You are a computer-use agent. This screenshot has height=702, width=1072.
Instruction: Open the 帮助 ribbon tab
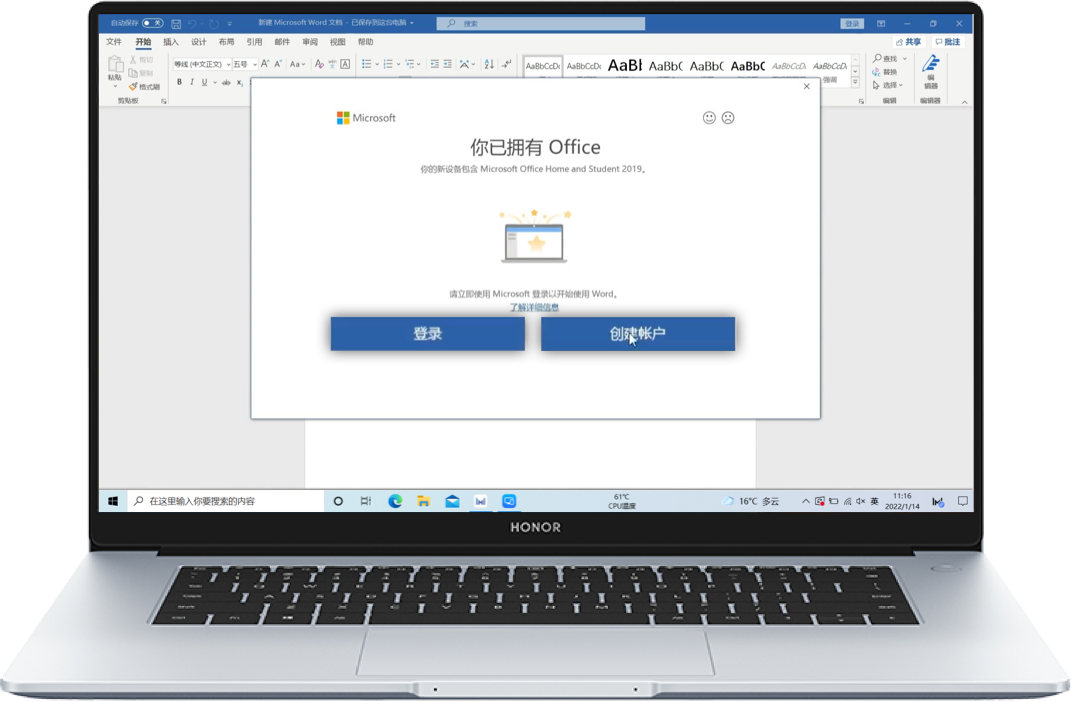click(x=366, y=42)
